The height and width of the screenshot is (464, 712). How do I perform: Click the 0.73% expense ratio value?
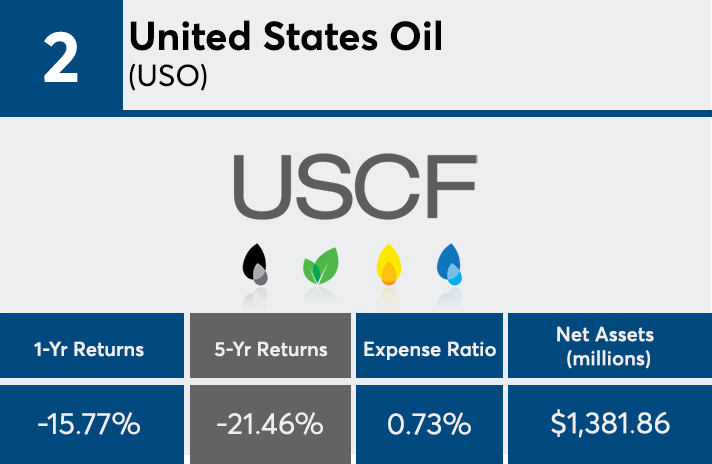(430, 424)
